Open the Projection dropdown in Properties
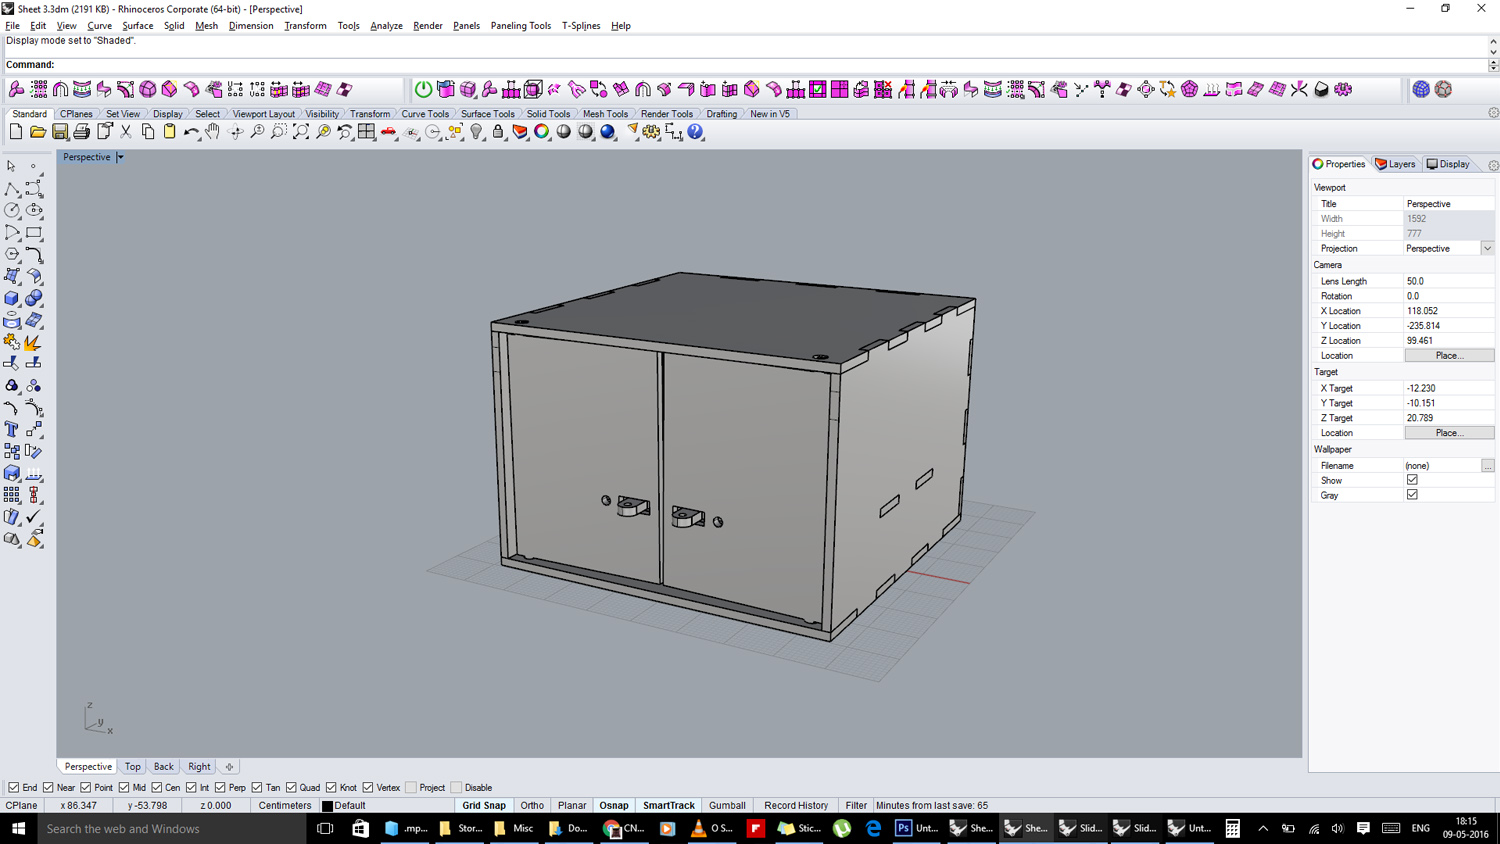Image resolution: width=1500 pixels, height=844 pixels. [1487, 248]
